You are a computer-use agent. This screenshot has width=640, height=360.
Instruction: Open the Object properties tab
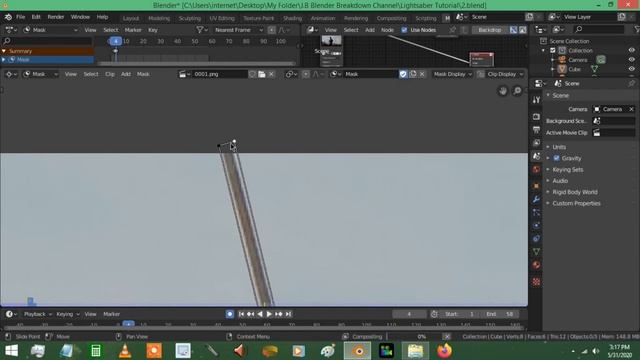[536, 186]
